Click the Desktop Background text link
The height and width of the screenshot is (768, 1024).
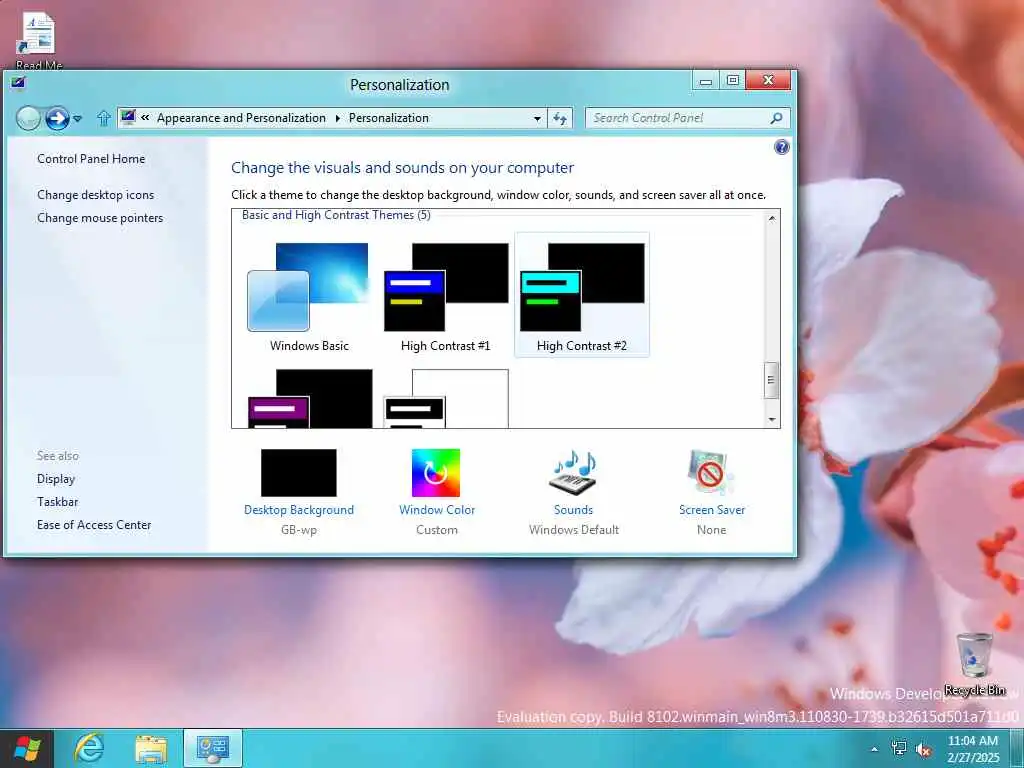pyautogui.click(x=298, y=509)
